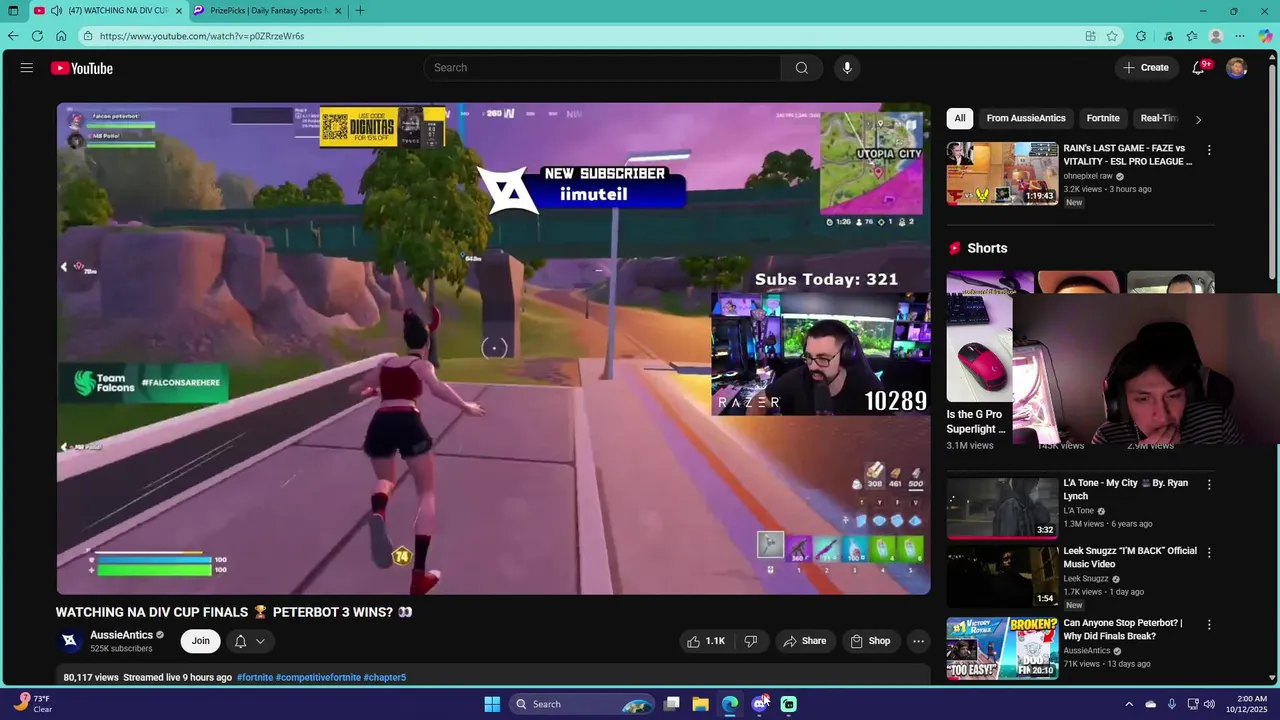Open YouTube notifications bell
Image resolution: width=1280 pixels, height=720 pixels.
(x=1198, y=67)
